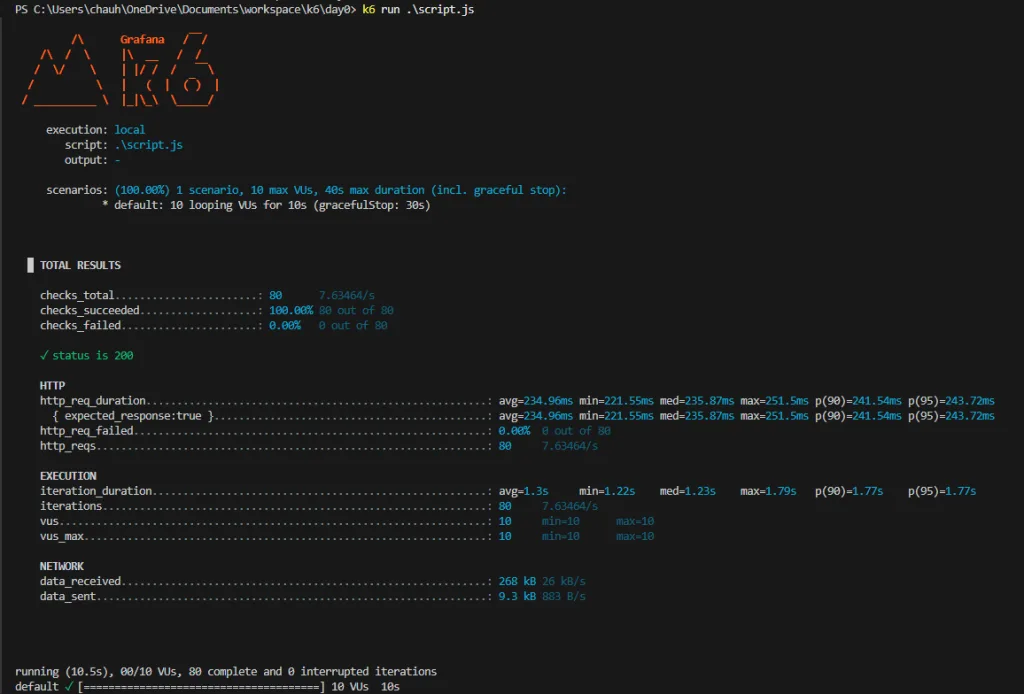The height and width of the screenshot is (694, 1024).
Task: Click the block marker before TOTAL RESULTS
Action: coord(30,266)
